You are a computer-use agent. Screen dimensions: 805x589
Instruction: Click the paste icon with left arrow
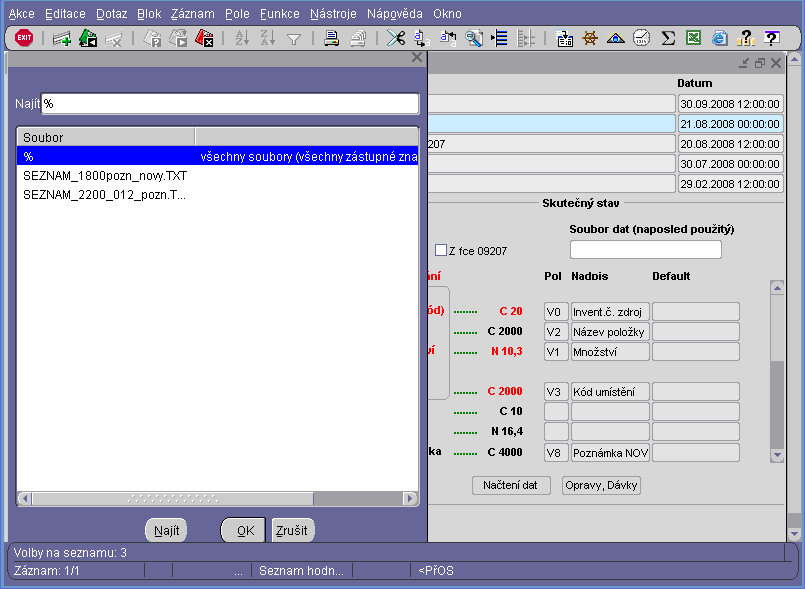tap(448, 38)
